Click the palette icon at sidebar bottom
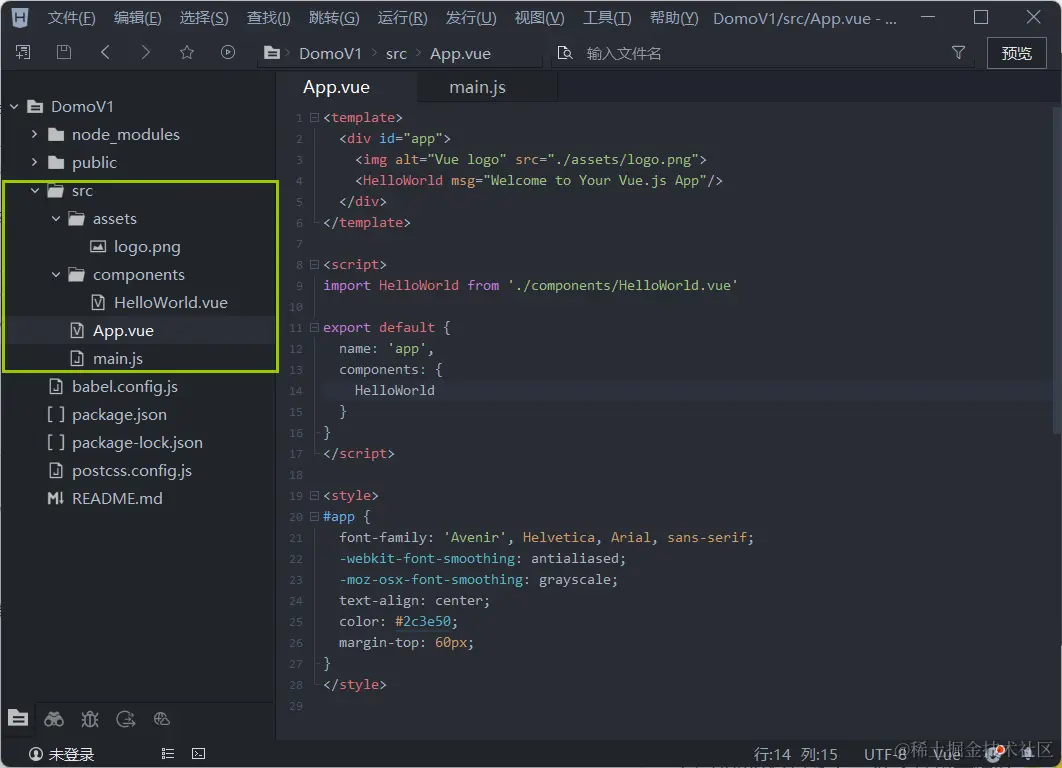The height and width of the screenshot is (768, 1062). pos(162,719)
